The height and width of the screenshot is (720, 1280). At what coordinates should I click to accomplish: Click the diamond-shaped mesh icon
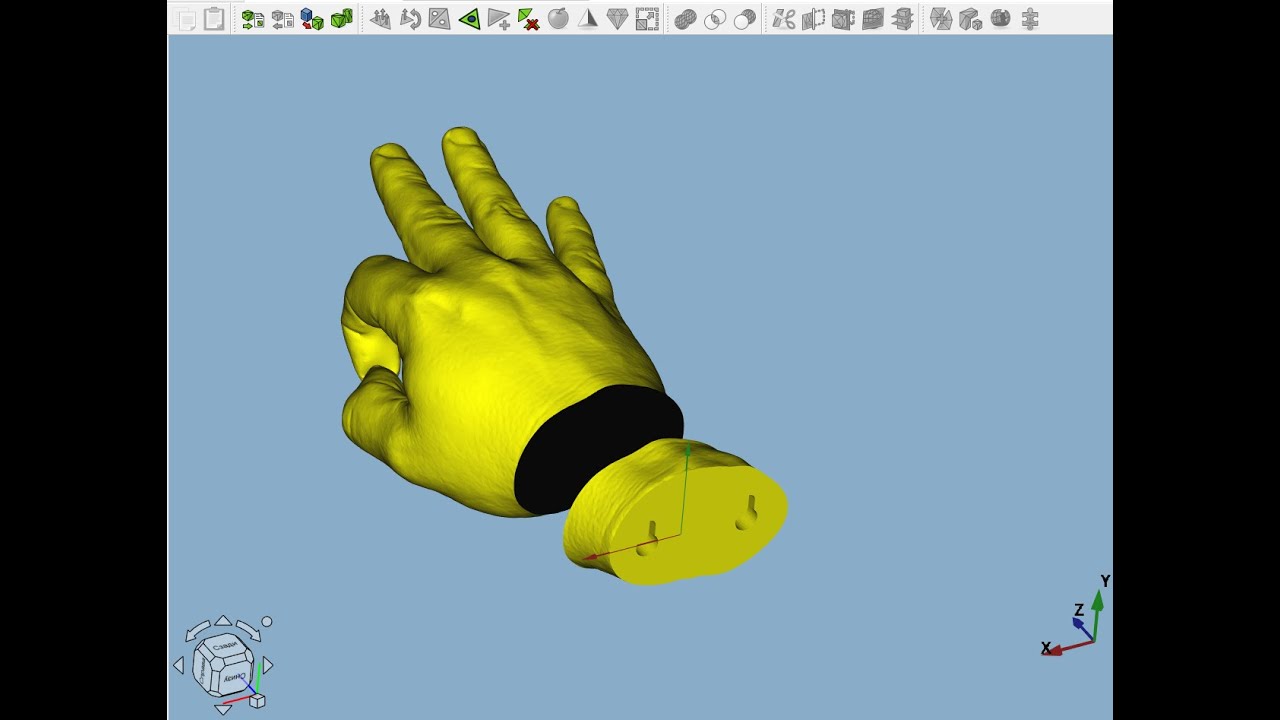coord(617,19)
